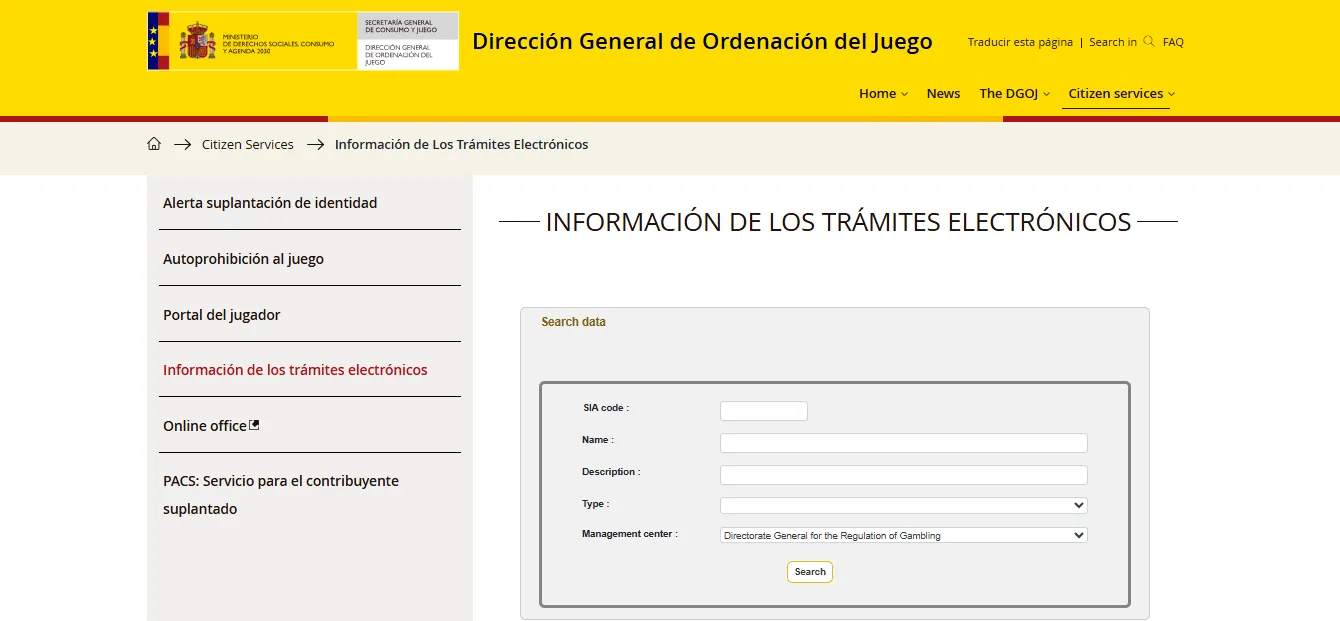Open PACS: Servicio para el contribuyente suplantado

tap(281, 494)
